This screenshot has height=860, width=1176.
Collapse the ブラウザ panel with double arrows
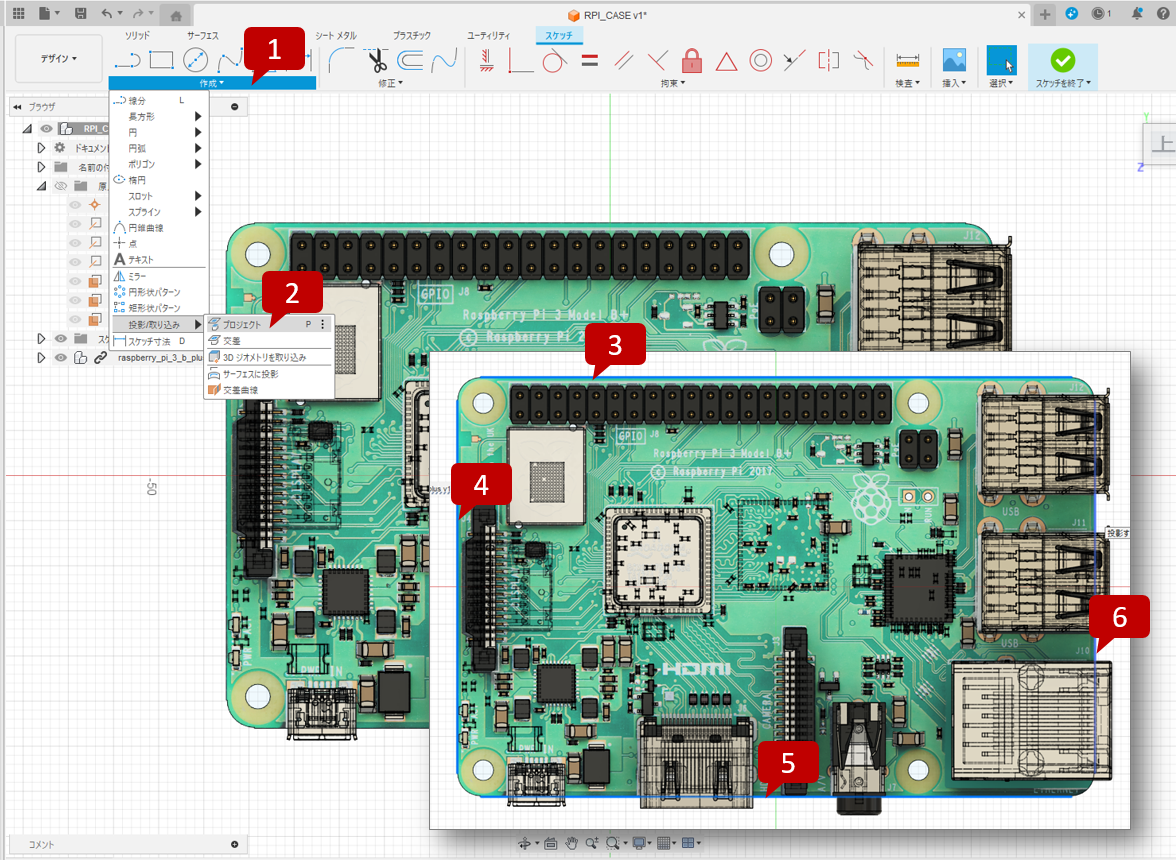(x=17, y=107)
